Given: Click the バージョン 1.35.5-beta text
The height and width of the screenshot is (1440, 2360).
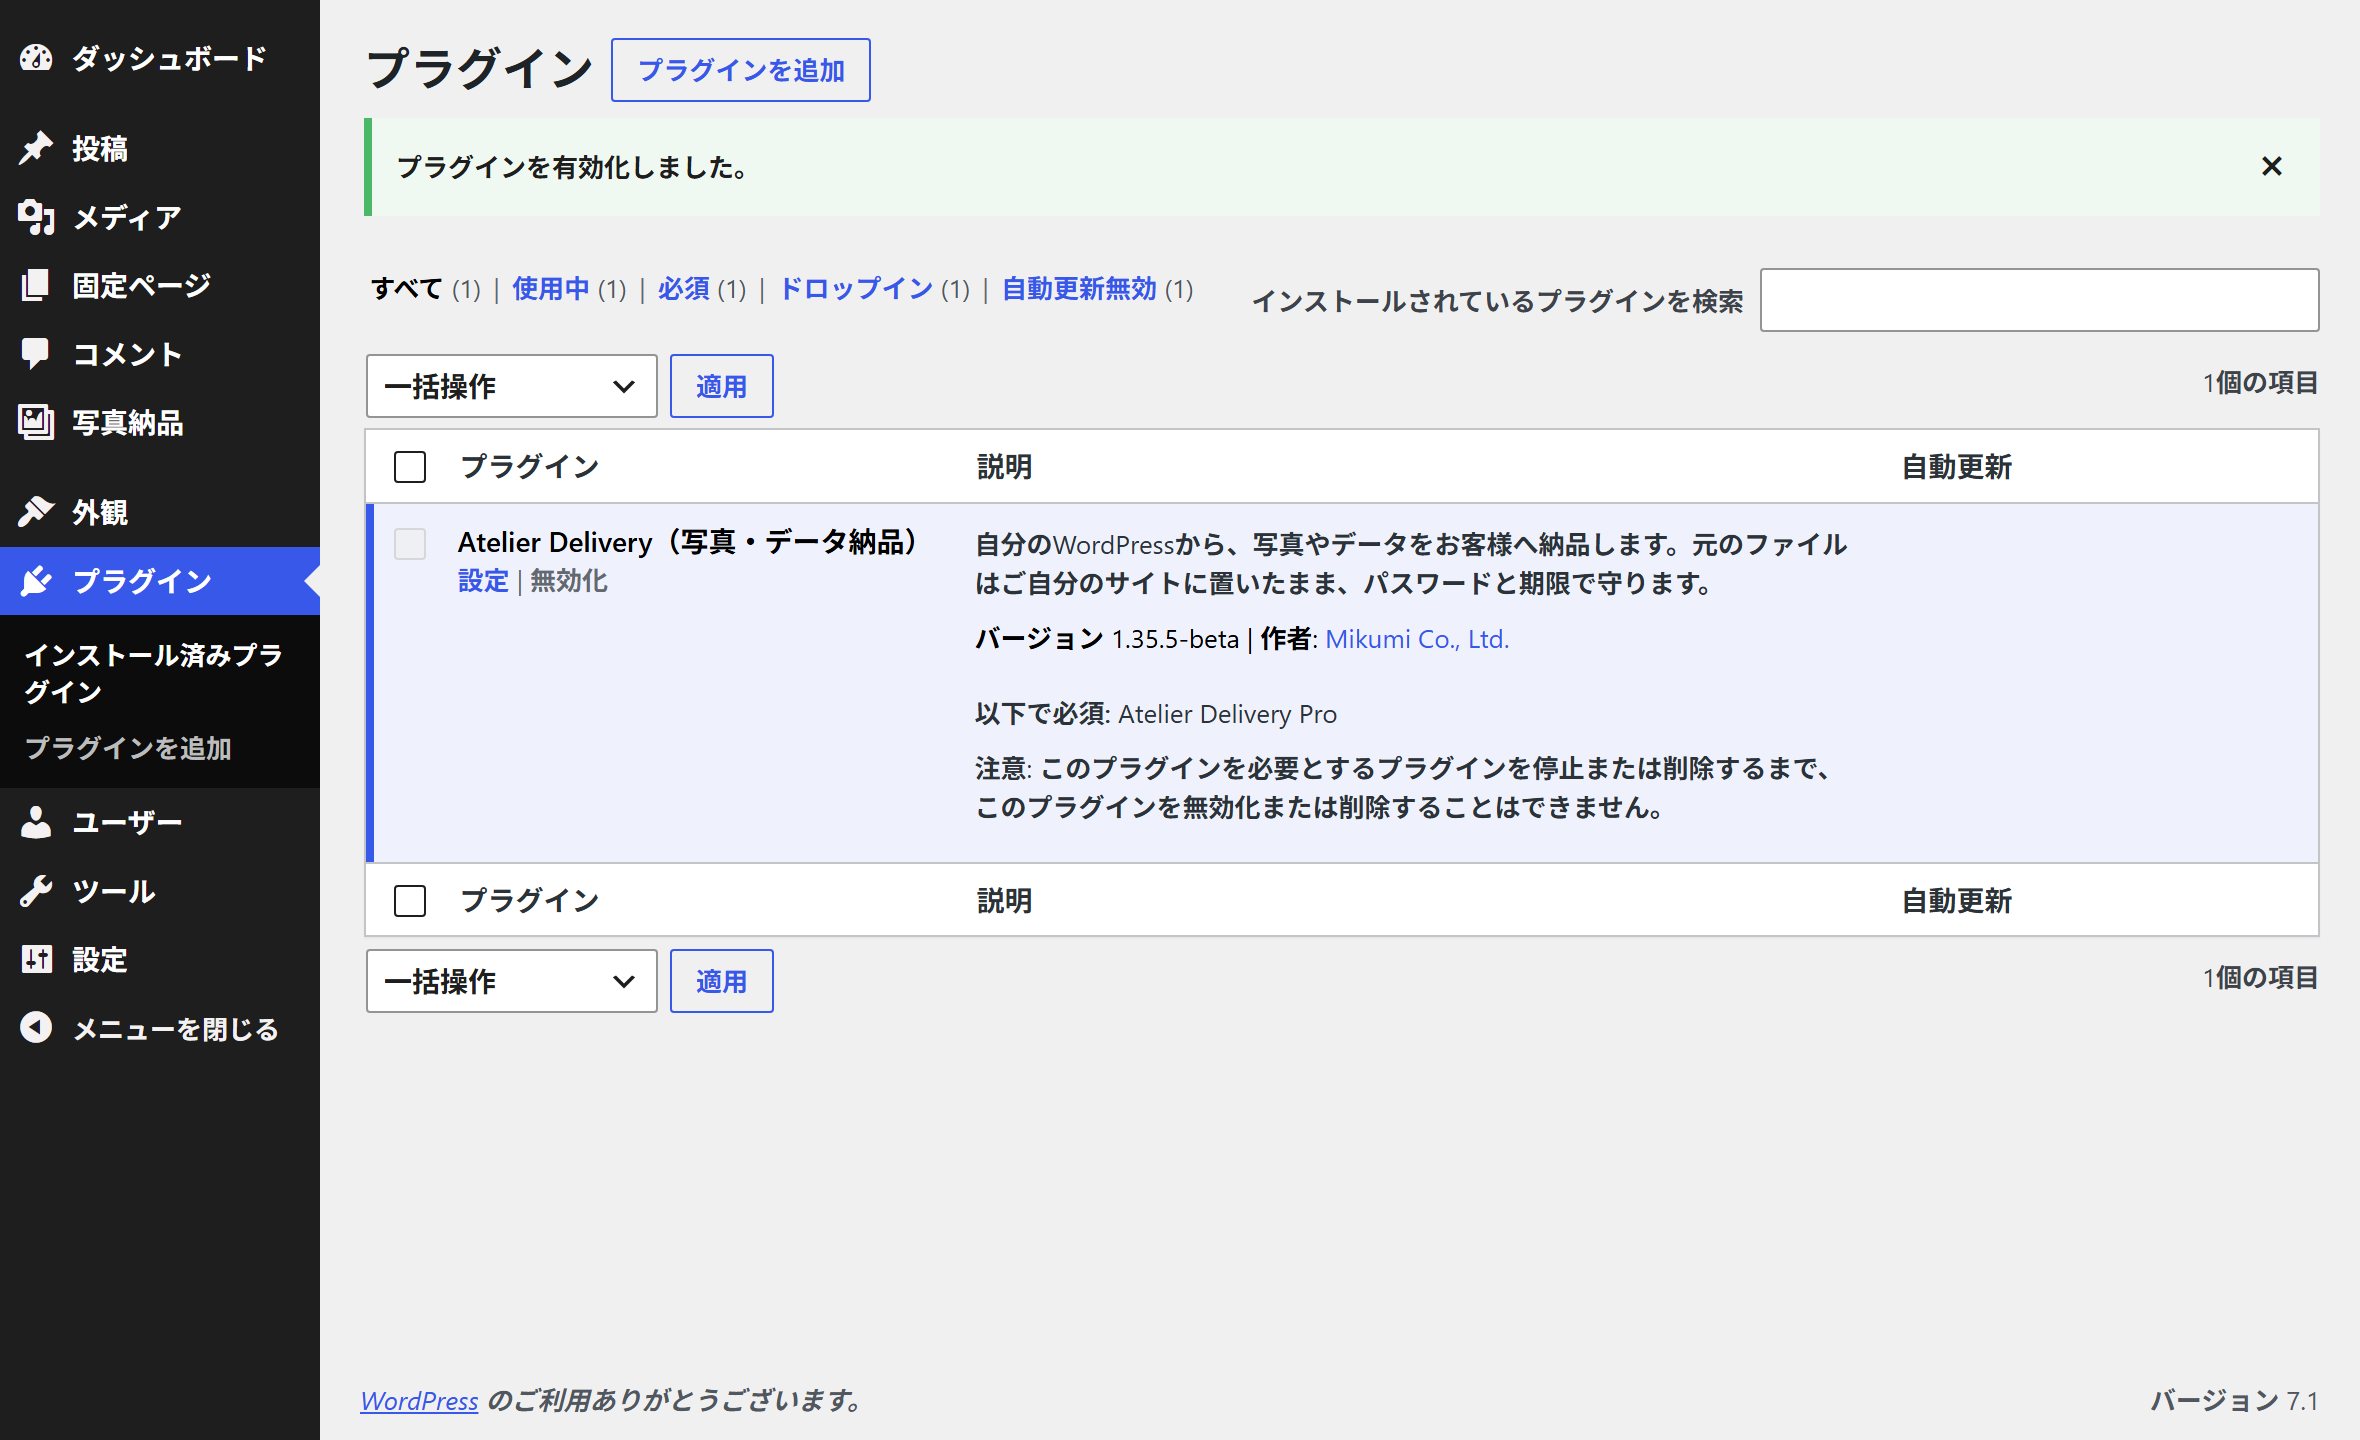Looking at the screenshot, I should click(x=1106, y=639).
